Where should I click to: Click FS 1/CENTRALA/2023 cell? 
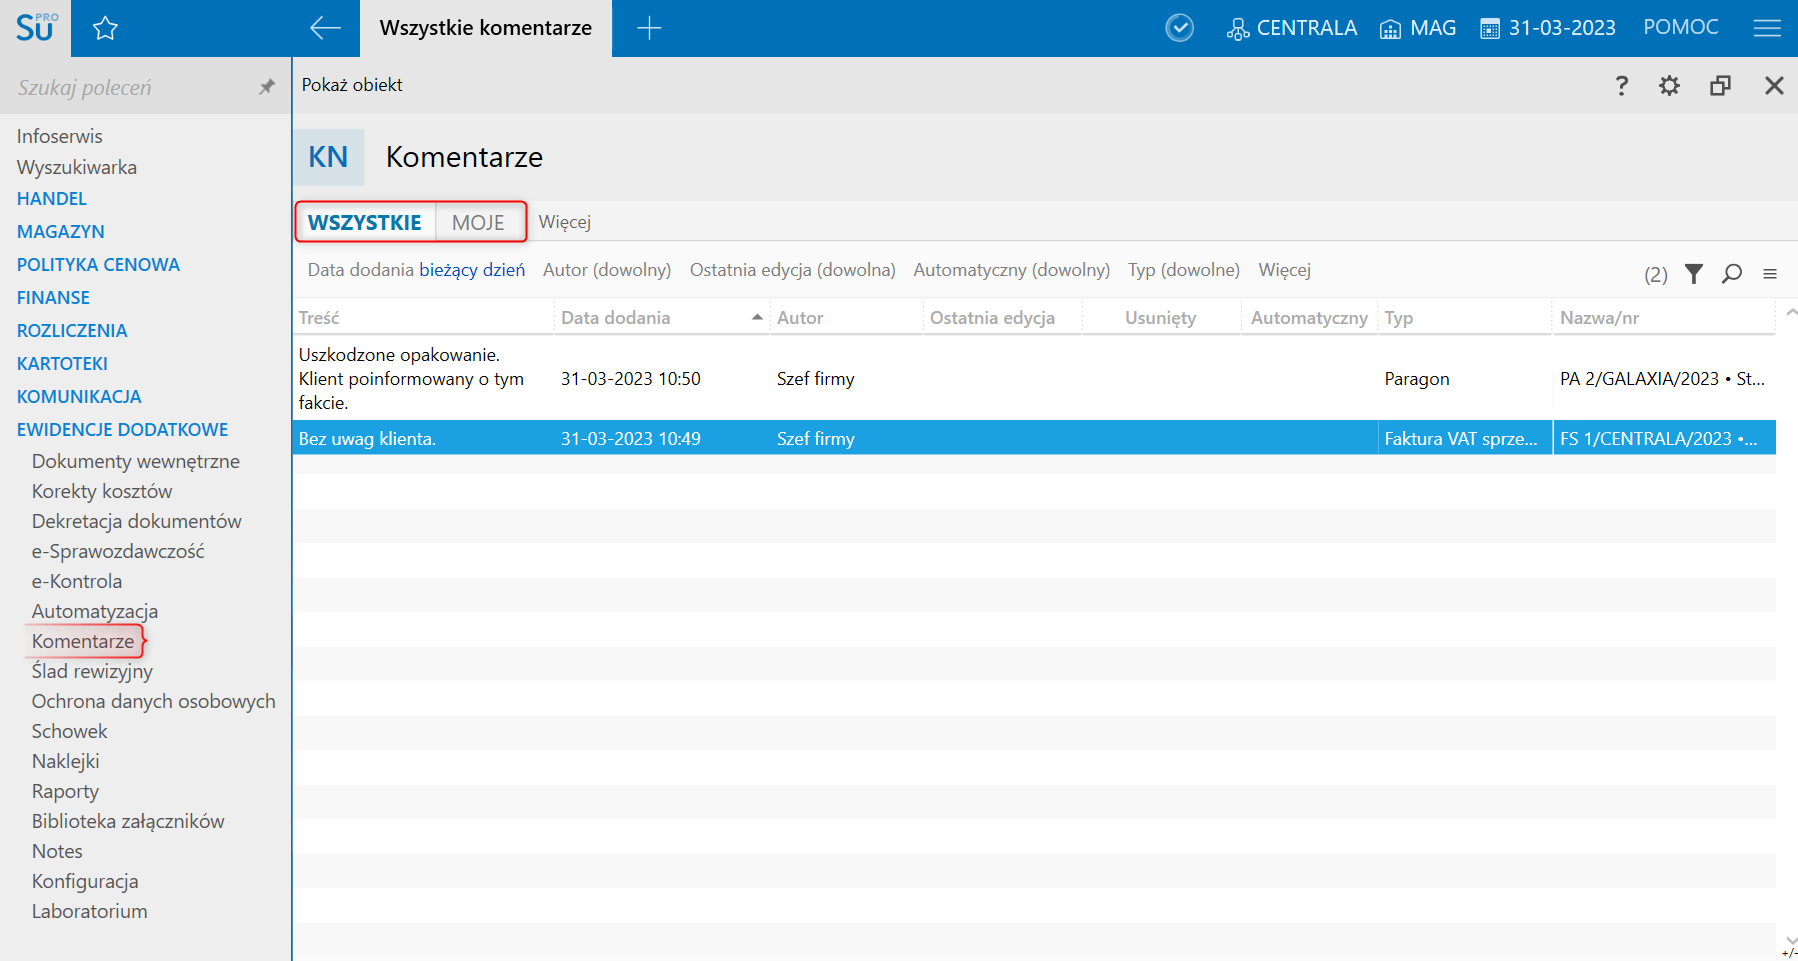click(x=1664, y=438)
